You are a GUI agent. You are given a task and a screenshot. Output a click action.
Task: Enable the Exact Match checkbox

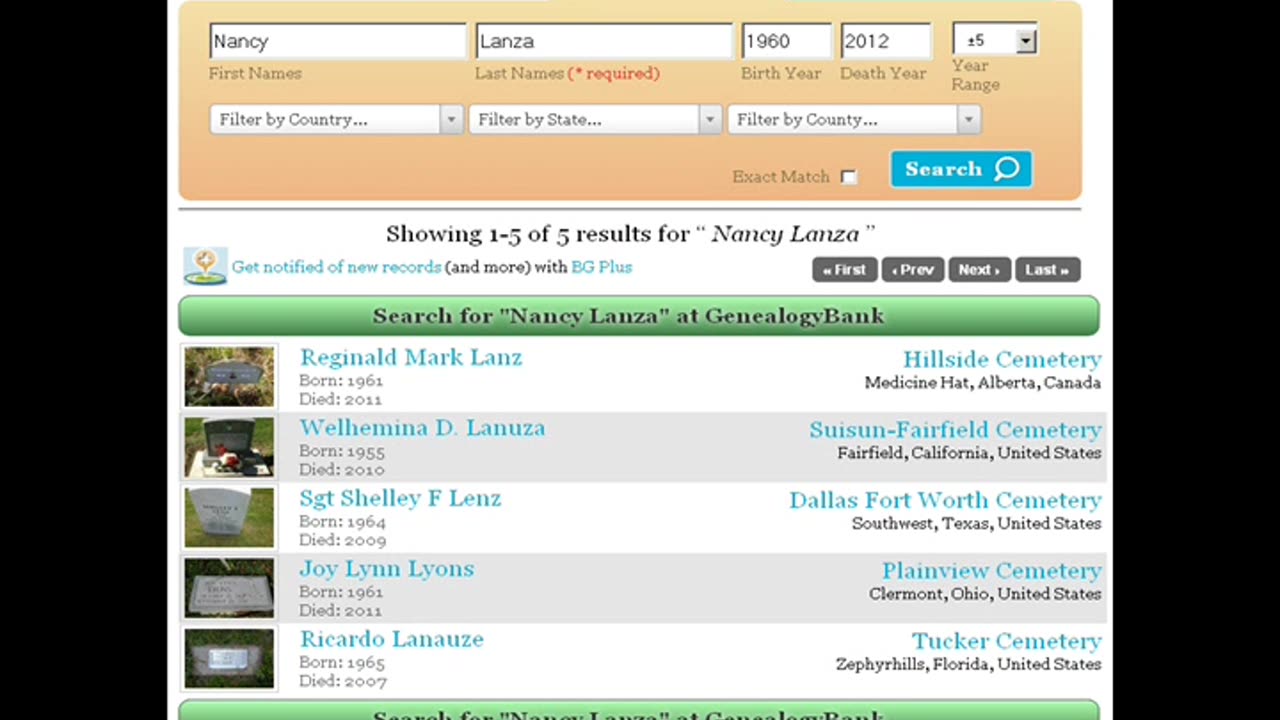(x=848, y=177)
